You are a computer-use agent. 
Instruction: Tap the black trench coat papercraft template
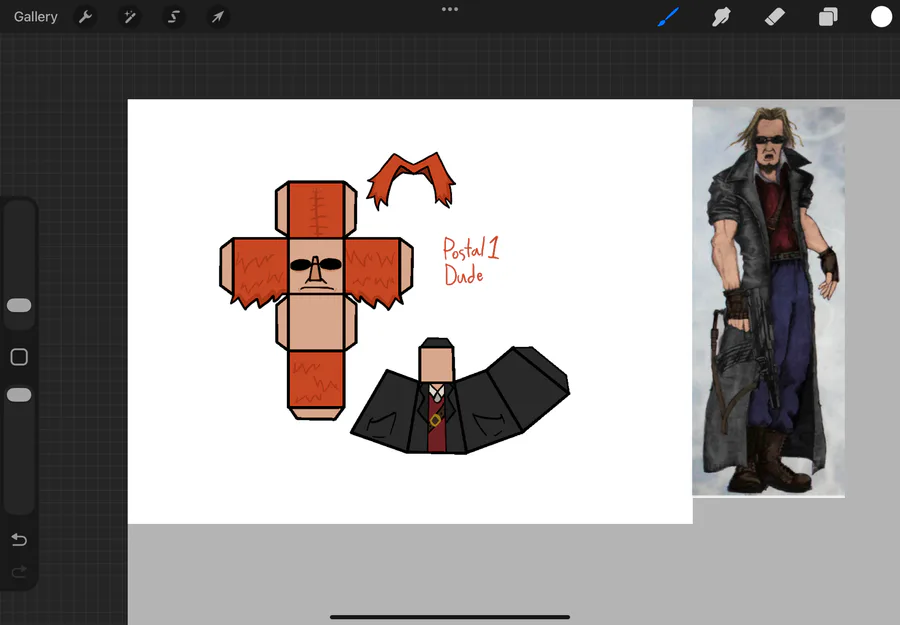[460, 397]
